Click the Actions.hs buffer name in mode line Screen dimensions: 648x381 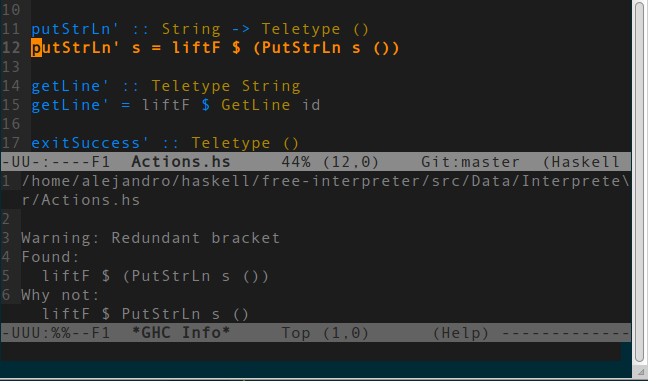point(181,162)
